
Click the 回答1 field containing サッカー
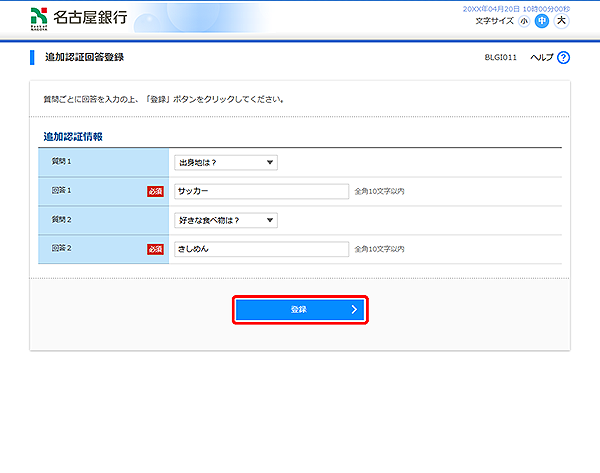tap(261, 191)
